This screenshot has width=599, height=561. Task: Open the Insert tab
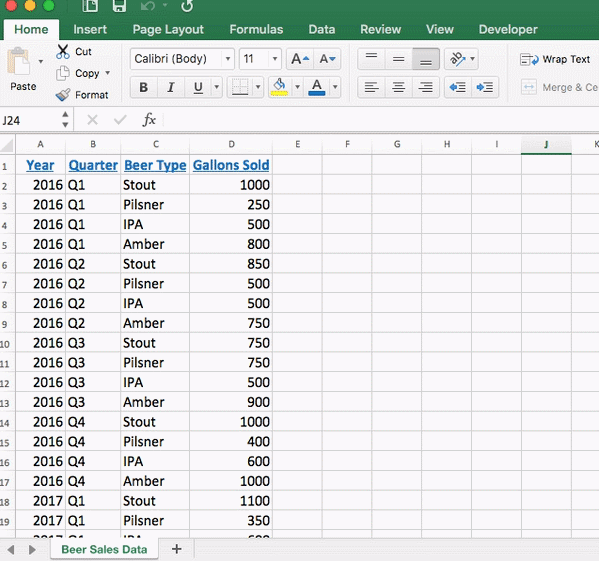[x=90, y=29]
